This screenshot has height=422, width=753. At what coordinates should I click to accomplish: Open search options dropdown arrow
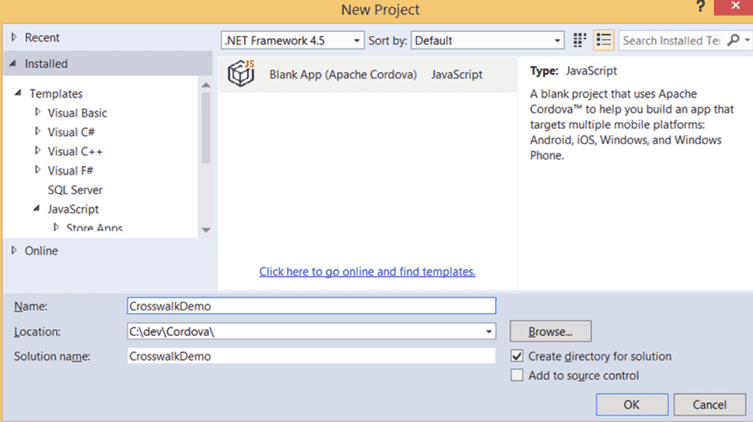[x=747, y=40]
